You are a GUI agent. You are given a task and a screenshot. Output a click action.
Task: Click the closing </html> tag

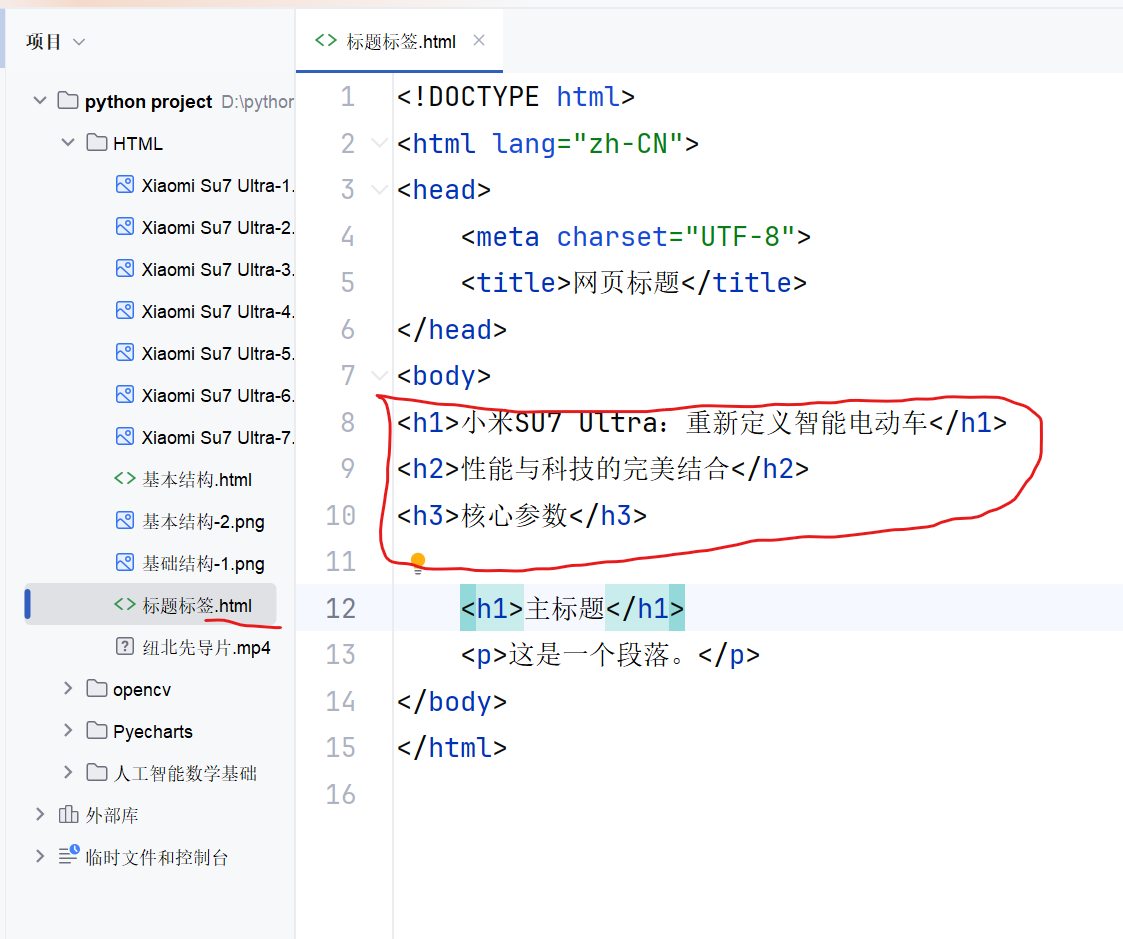point(452,747)
